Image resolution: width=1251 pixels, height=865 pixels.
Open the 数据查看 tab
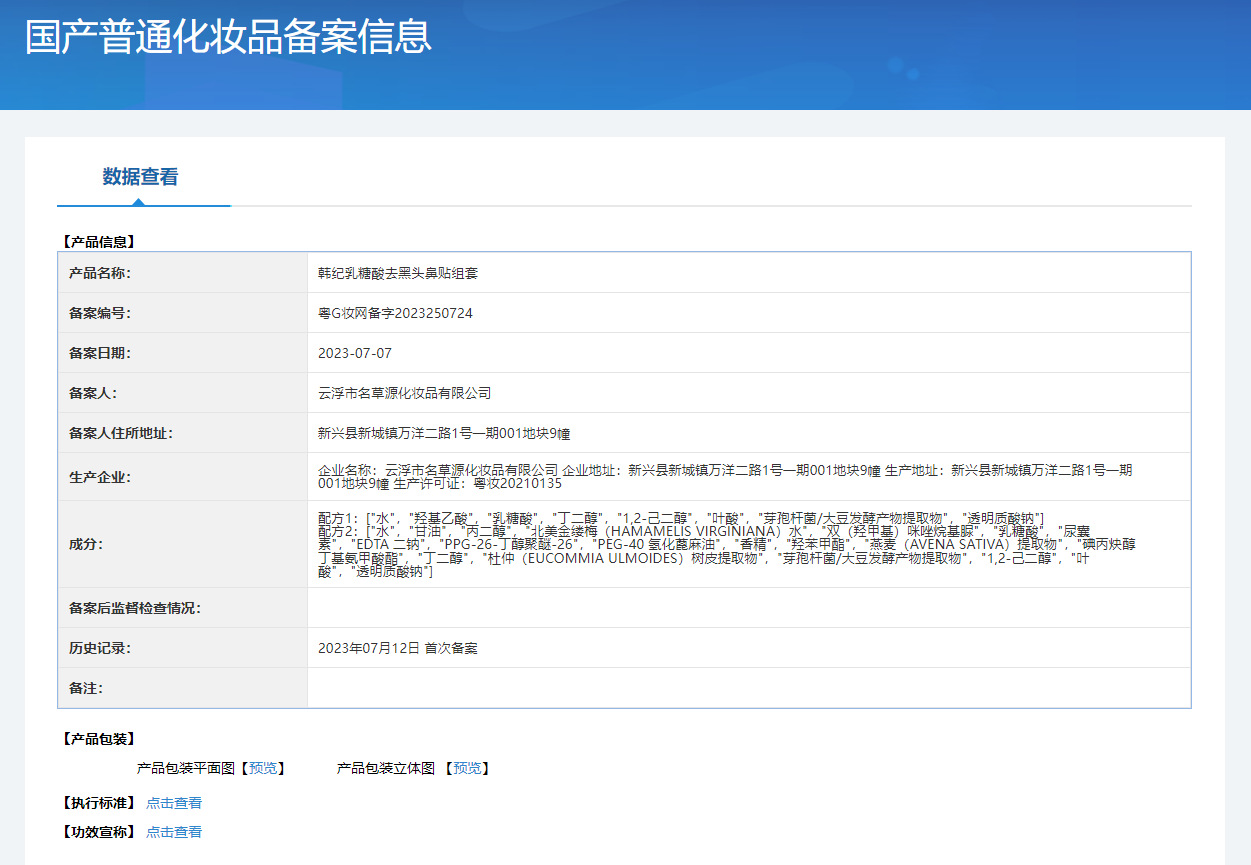[141, 177]
